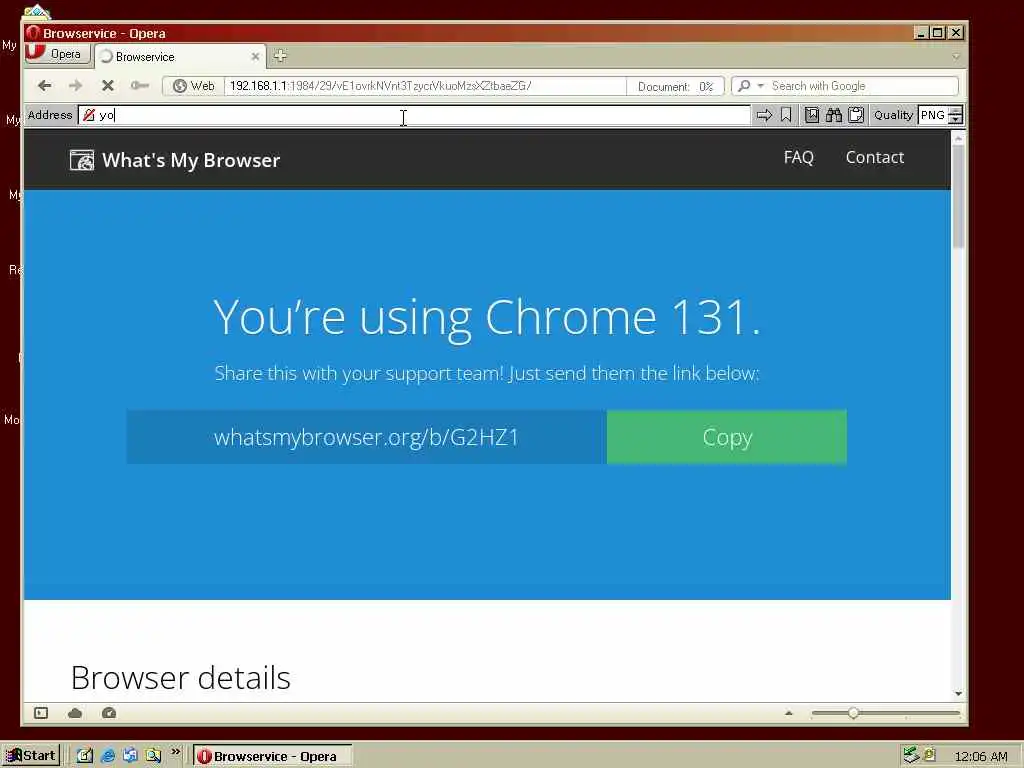Click the "You're using Chrome 131." heading
The width and height of the screenshot is (1024, 768).
[487, 317]
